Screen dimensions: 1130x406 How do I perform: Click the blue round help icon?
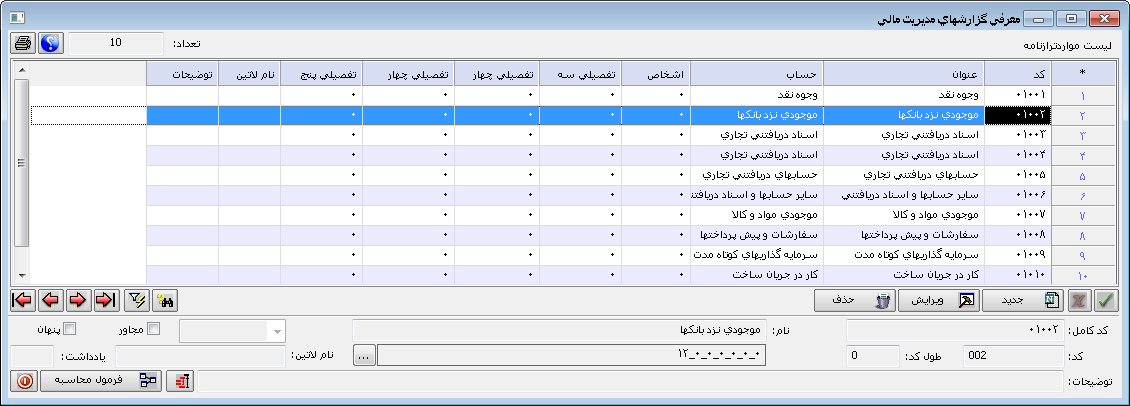point(50,43)
